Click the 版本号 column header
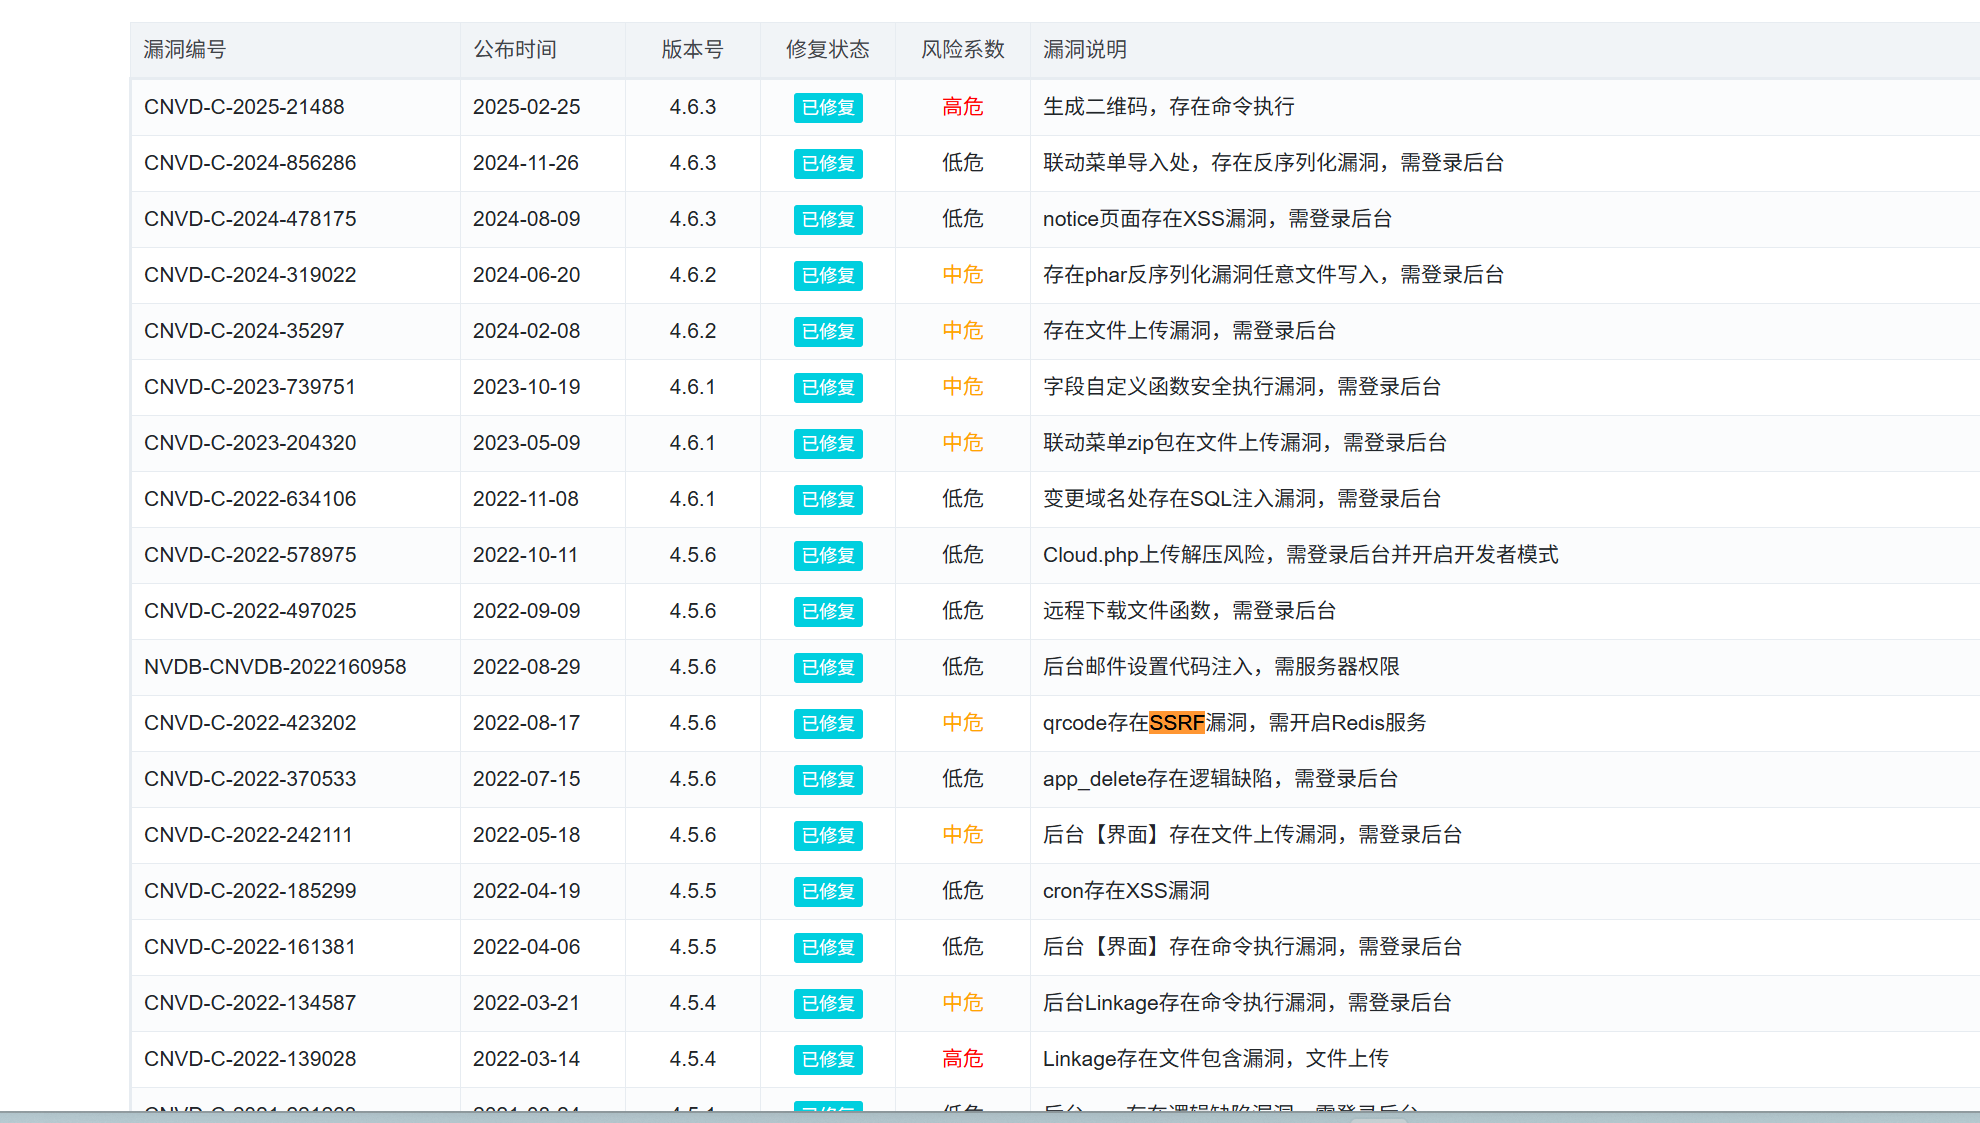Viewport: 1980px width, 1123px height. tap(692, 49)
